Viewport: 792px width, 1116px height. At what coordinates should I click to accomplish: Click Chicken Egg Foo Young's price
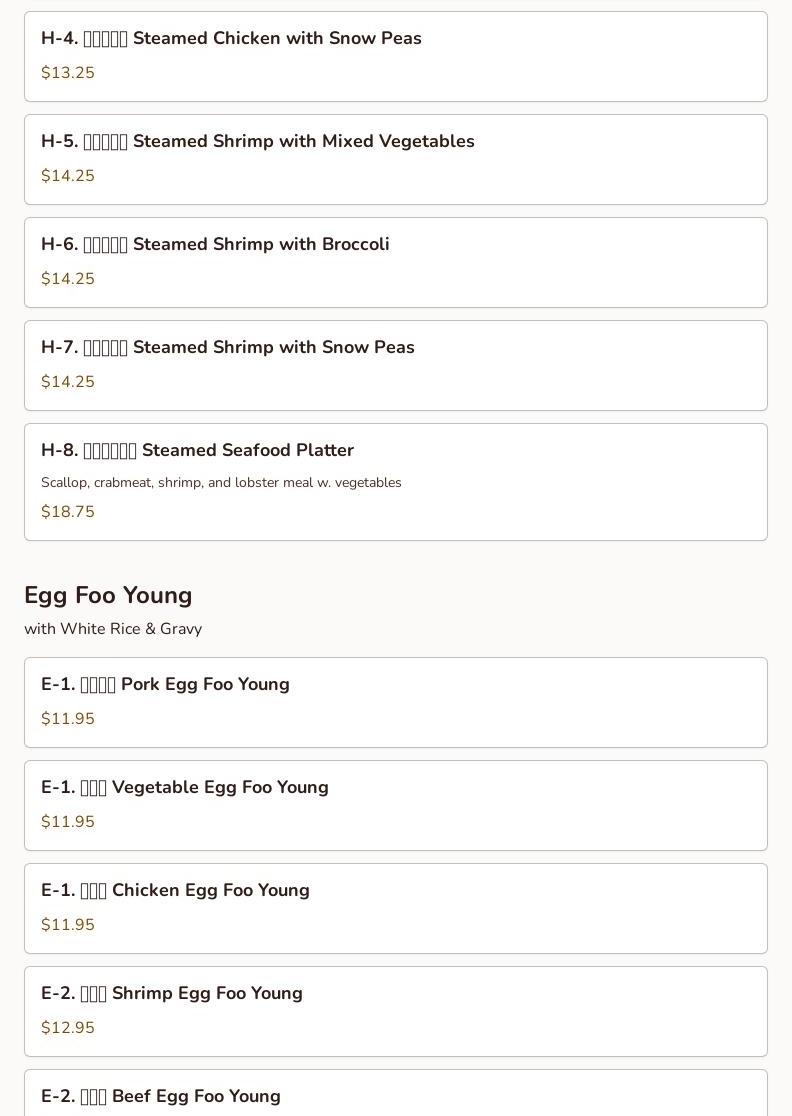(x=68, y=925)
